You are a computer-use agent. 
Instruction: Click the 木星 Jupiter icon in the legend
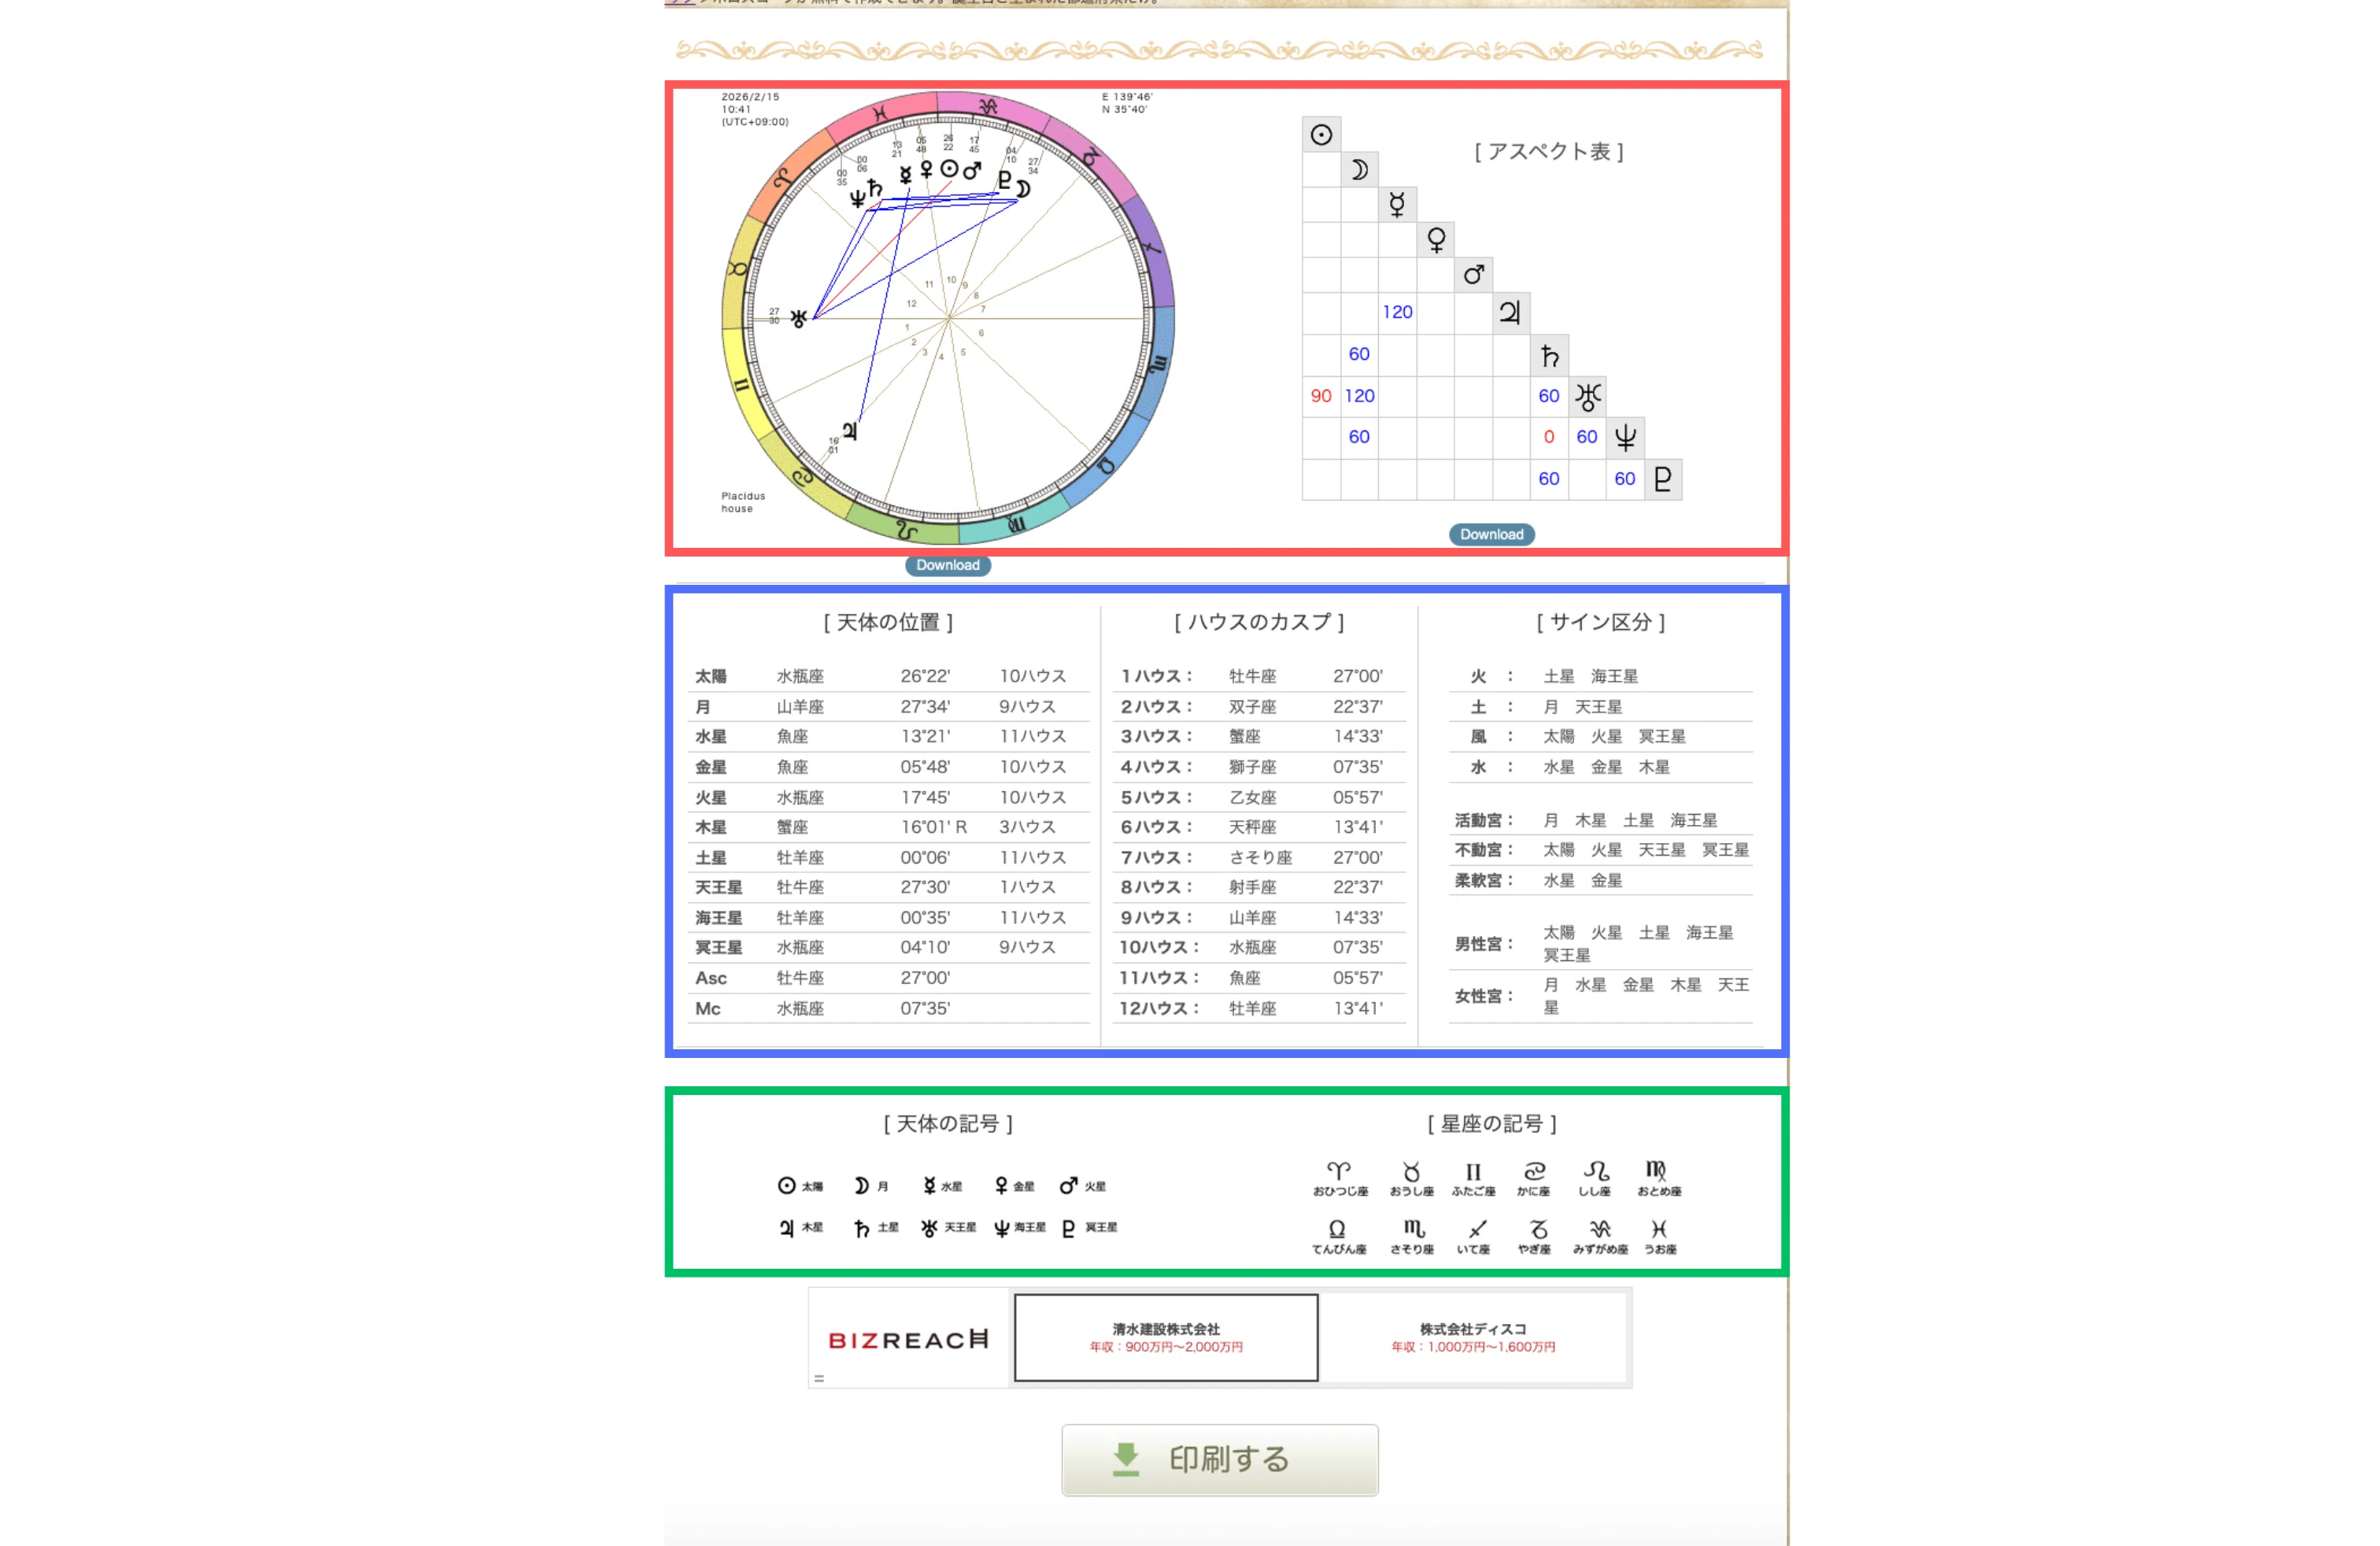coord(787,1228)
